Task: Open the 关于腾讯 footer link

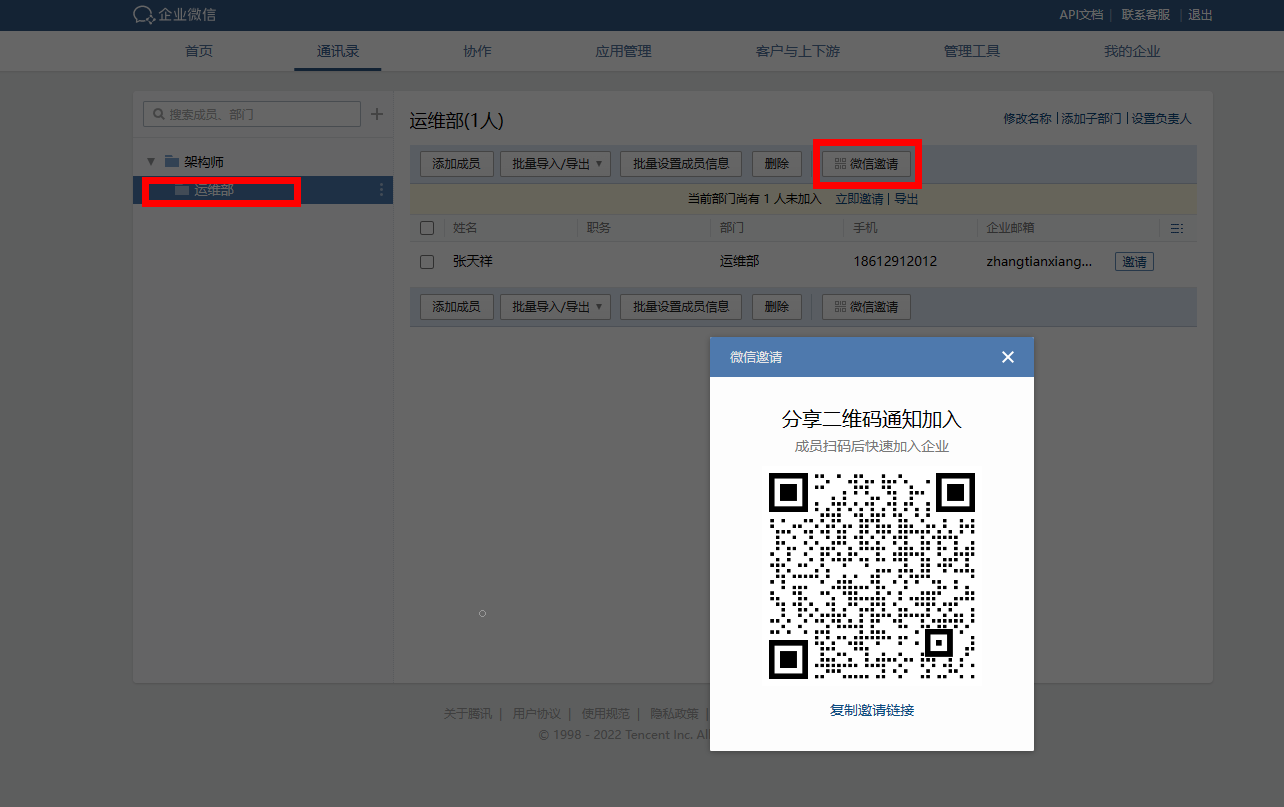Action: (x=468, y=714)
